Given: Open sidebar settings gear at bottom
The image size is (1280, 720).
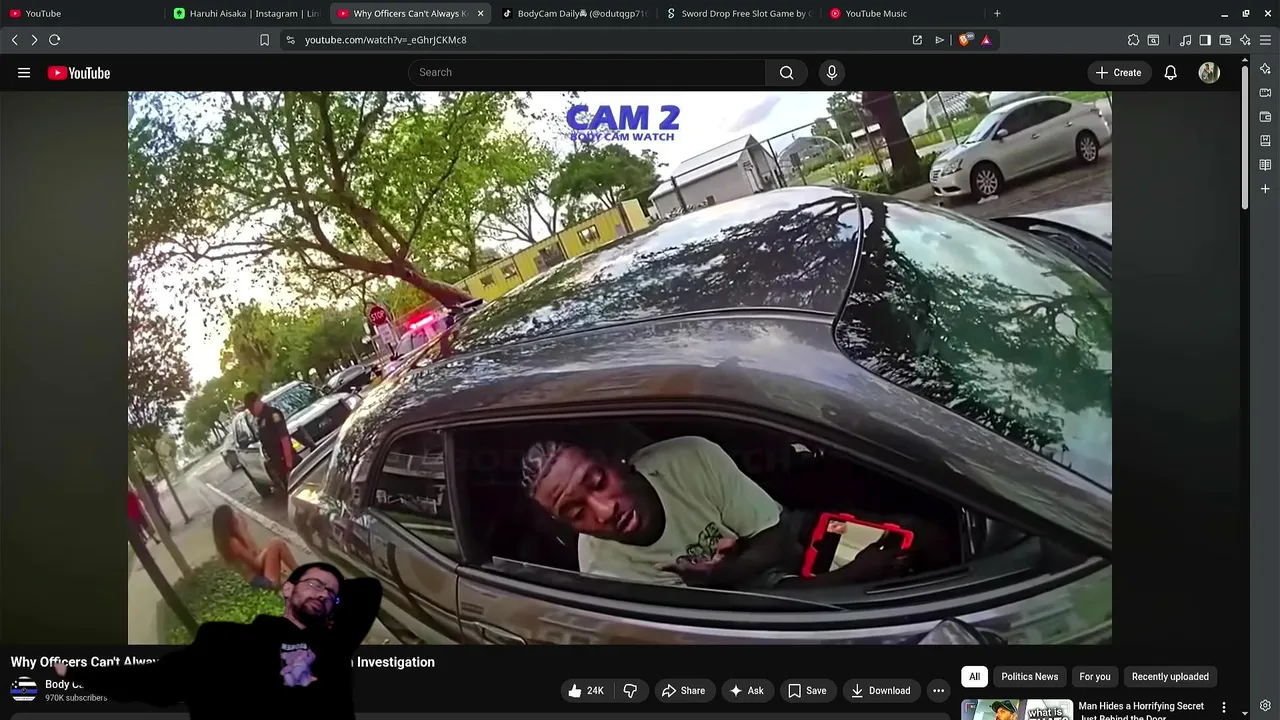Looking at the screenshot, I should (1265, 706).
